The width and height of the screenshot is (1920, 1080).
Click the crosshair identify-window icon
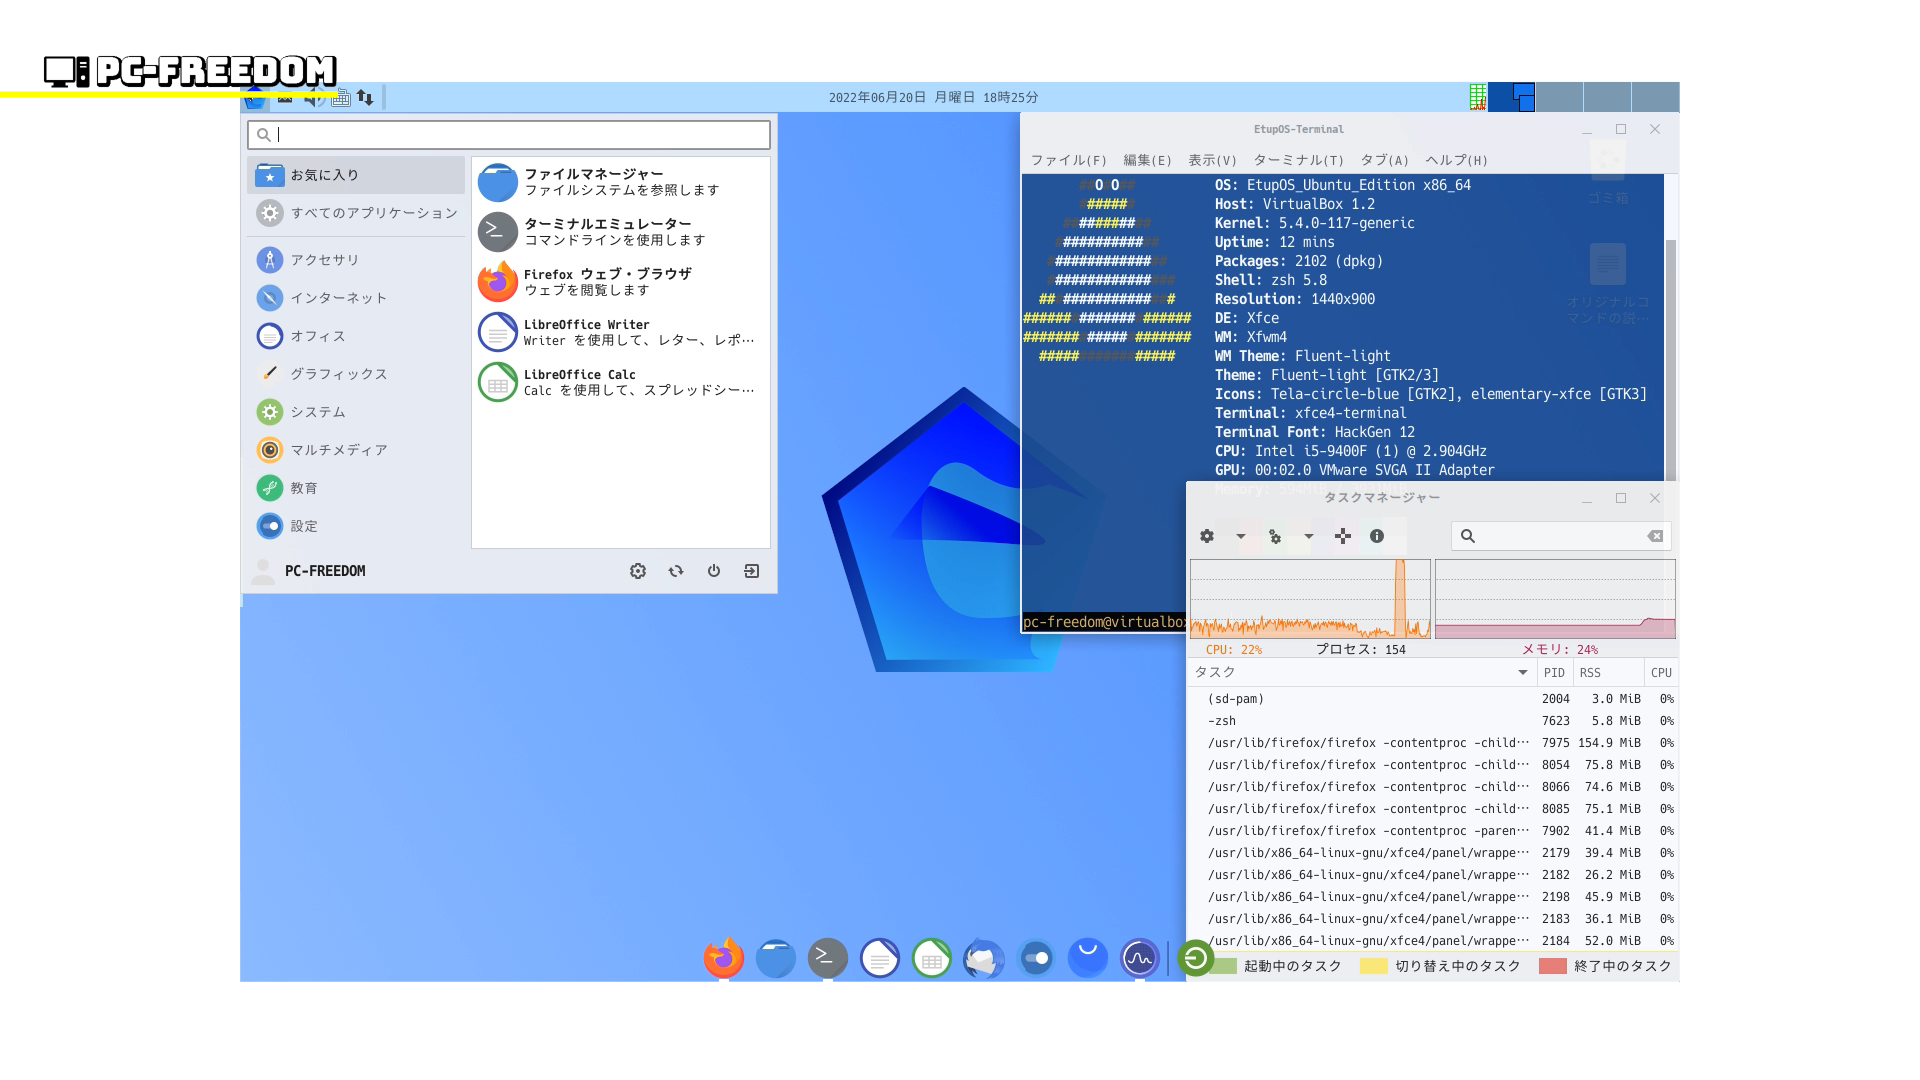(1343, 537)
